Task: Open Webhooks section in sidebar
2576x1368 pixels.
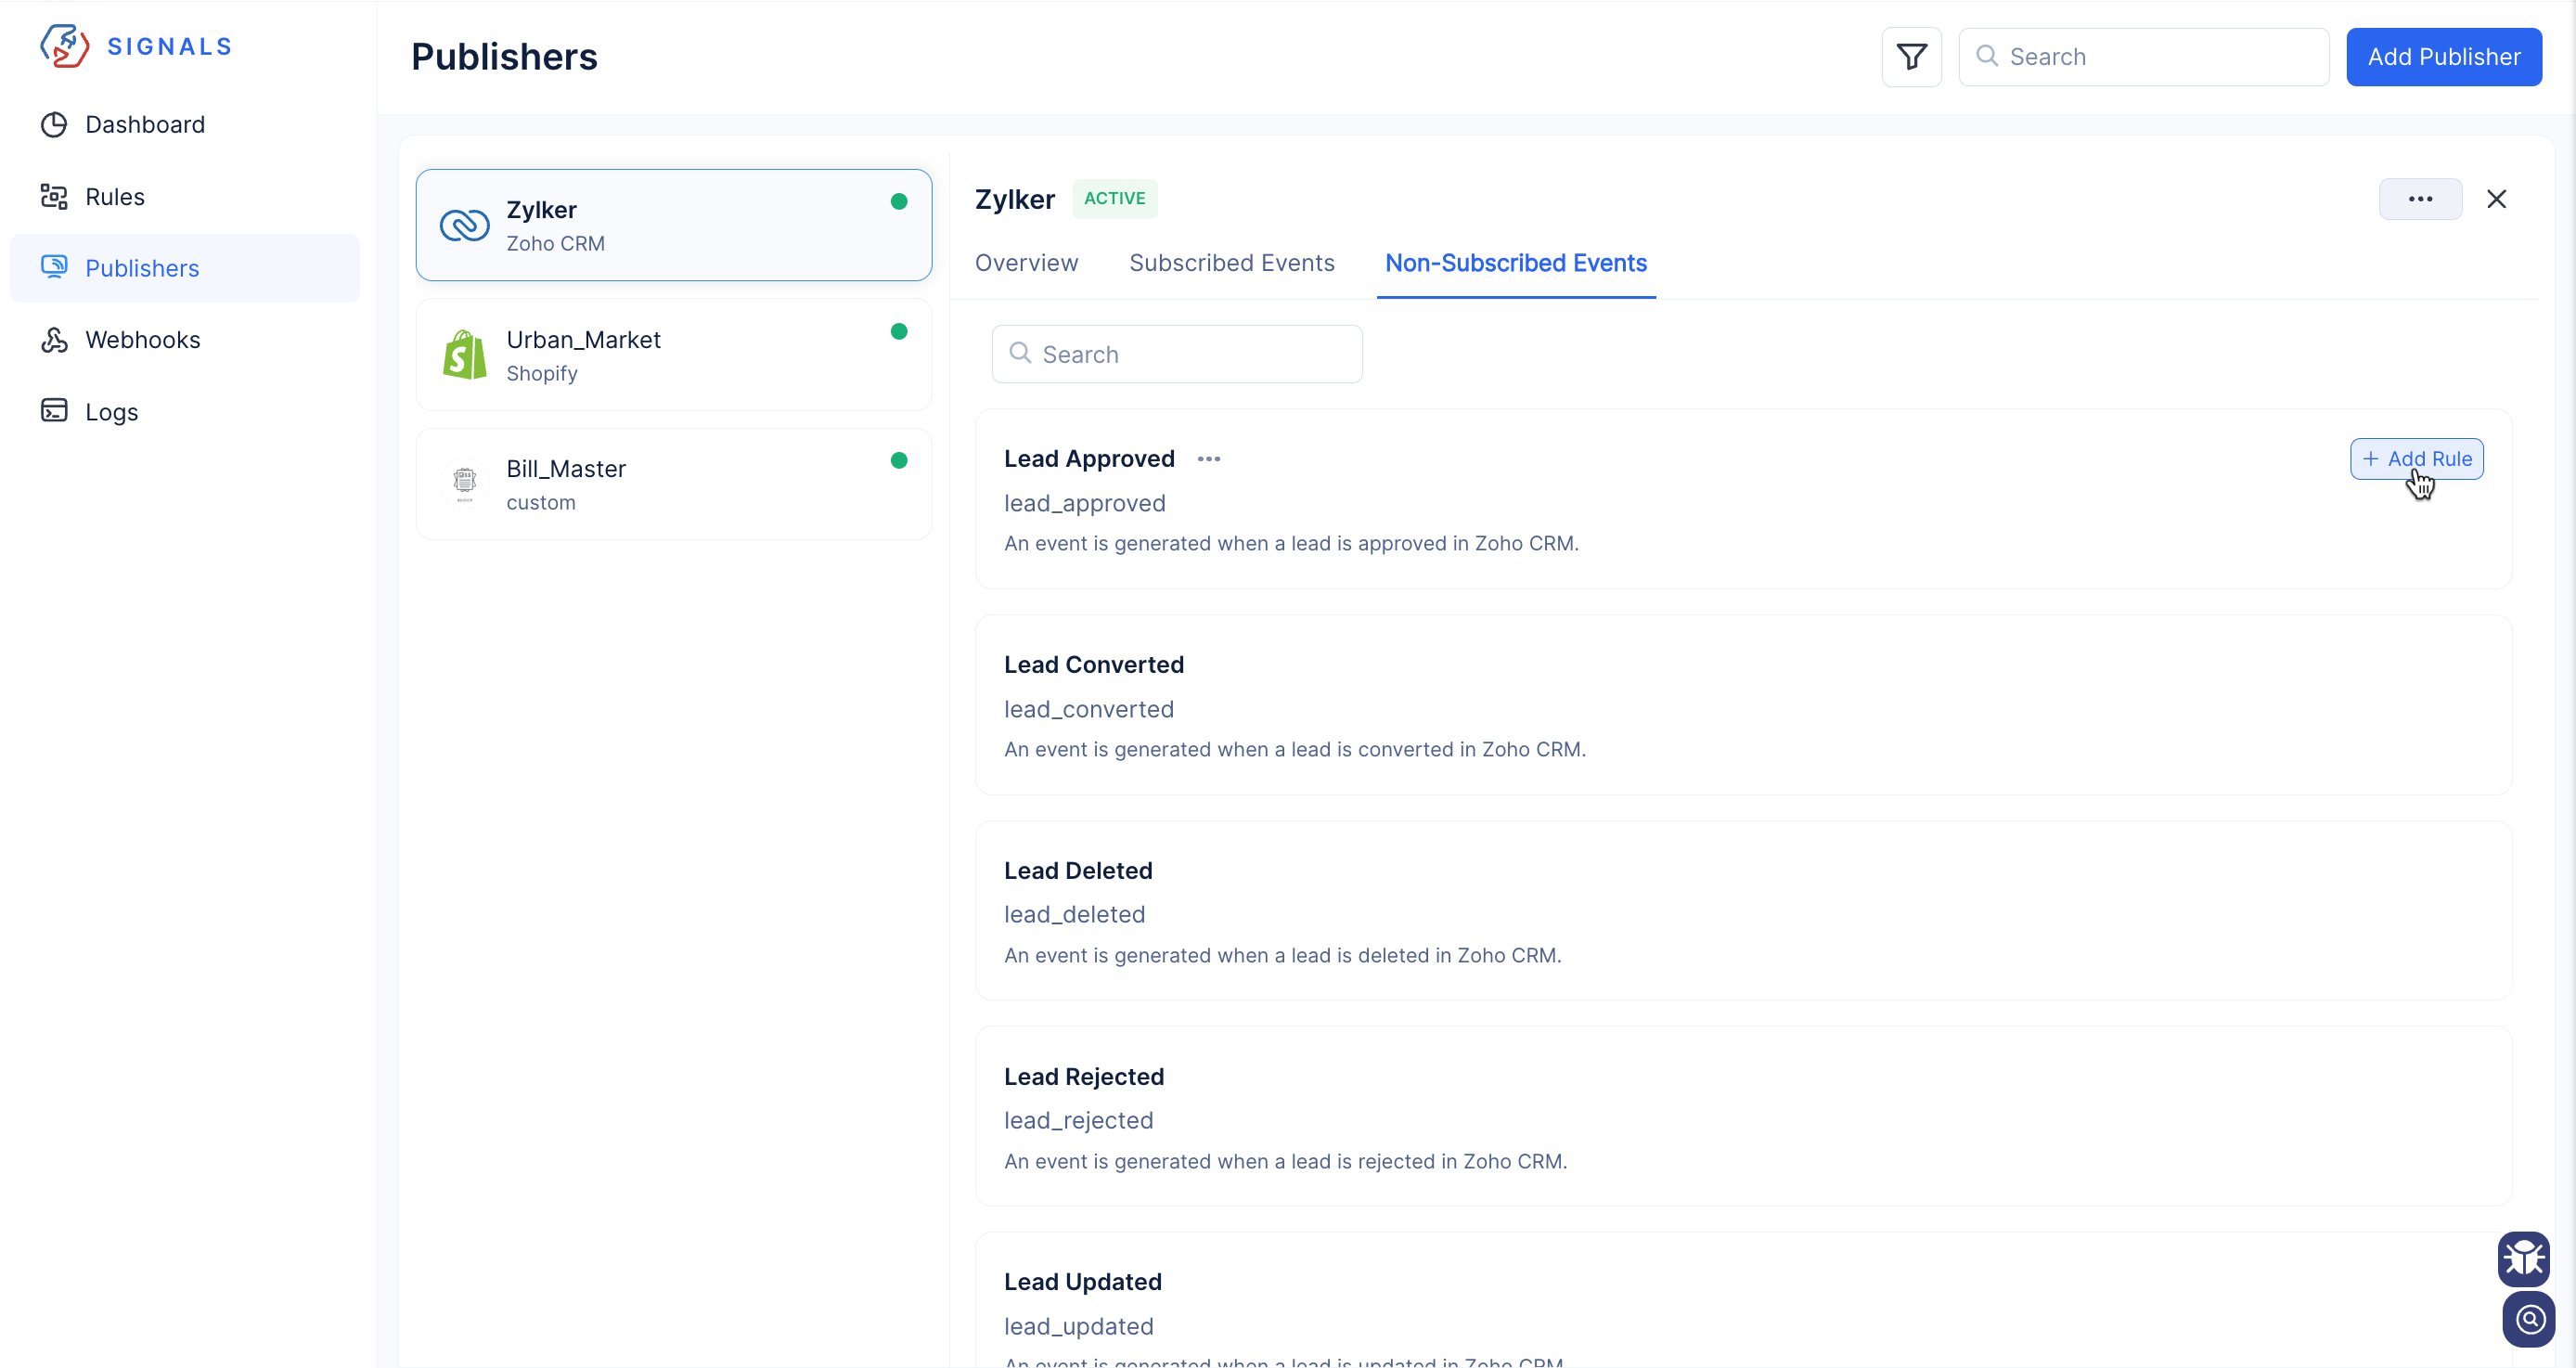Action: point(142,340)
